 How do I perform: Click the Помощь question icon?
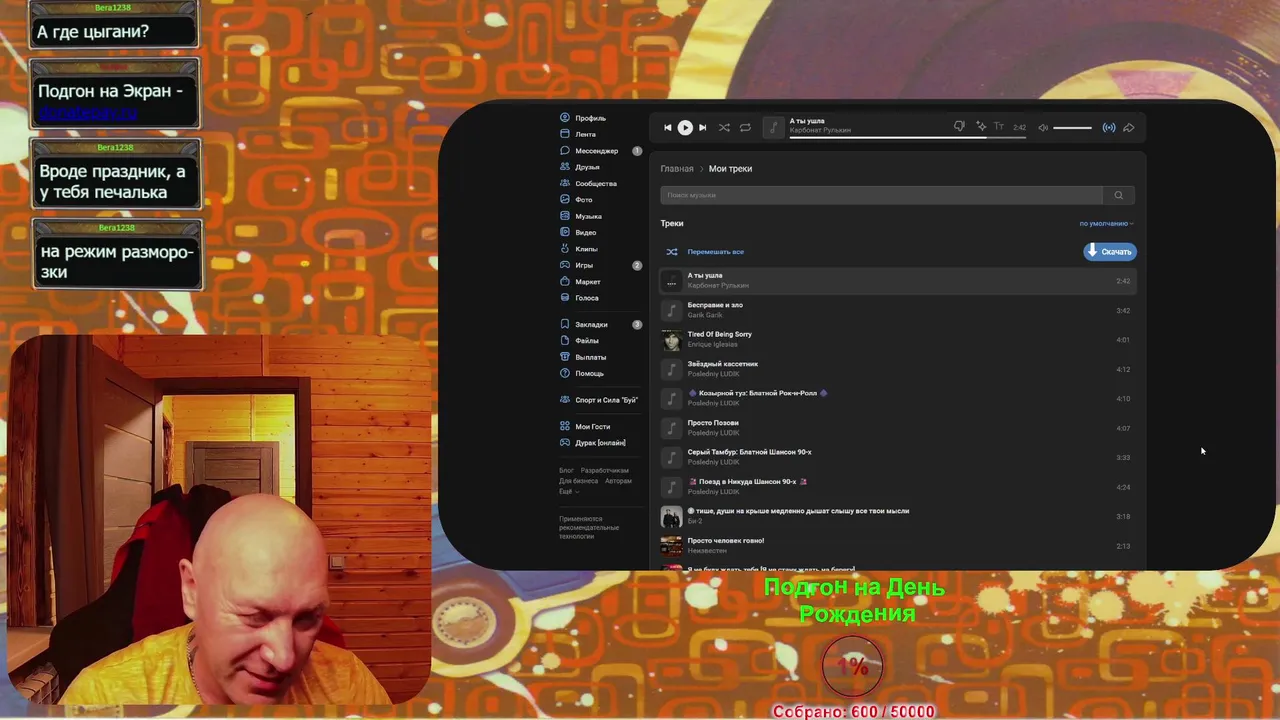(x=565, y=373)
